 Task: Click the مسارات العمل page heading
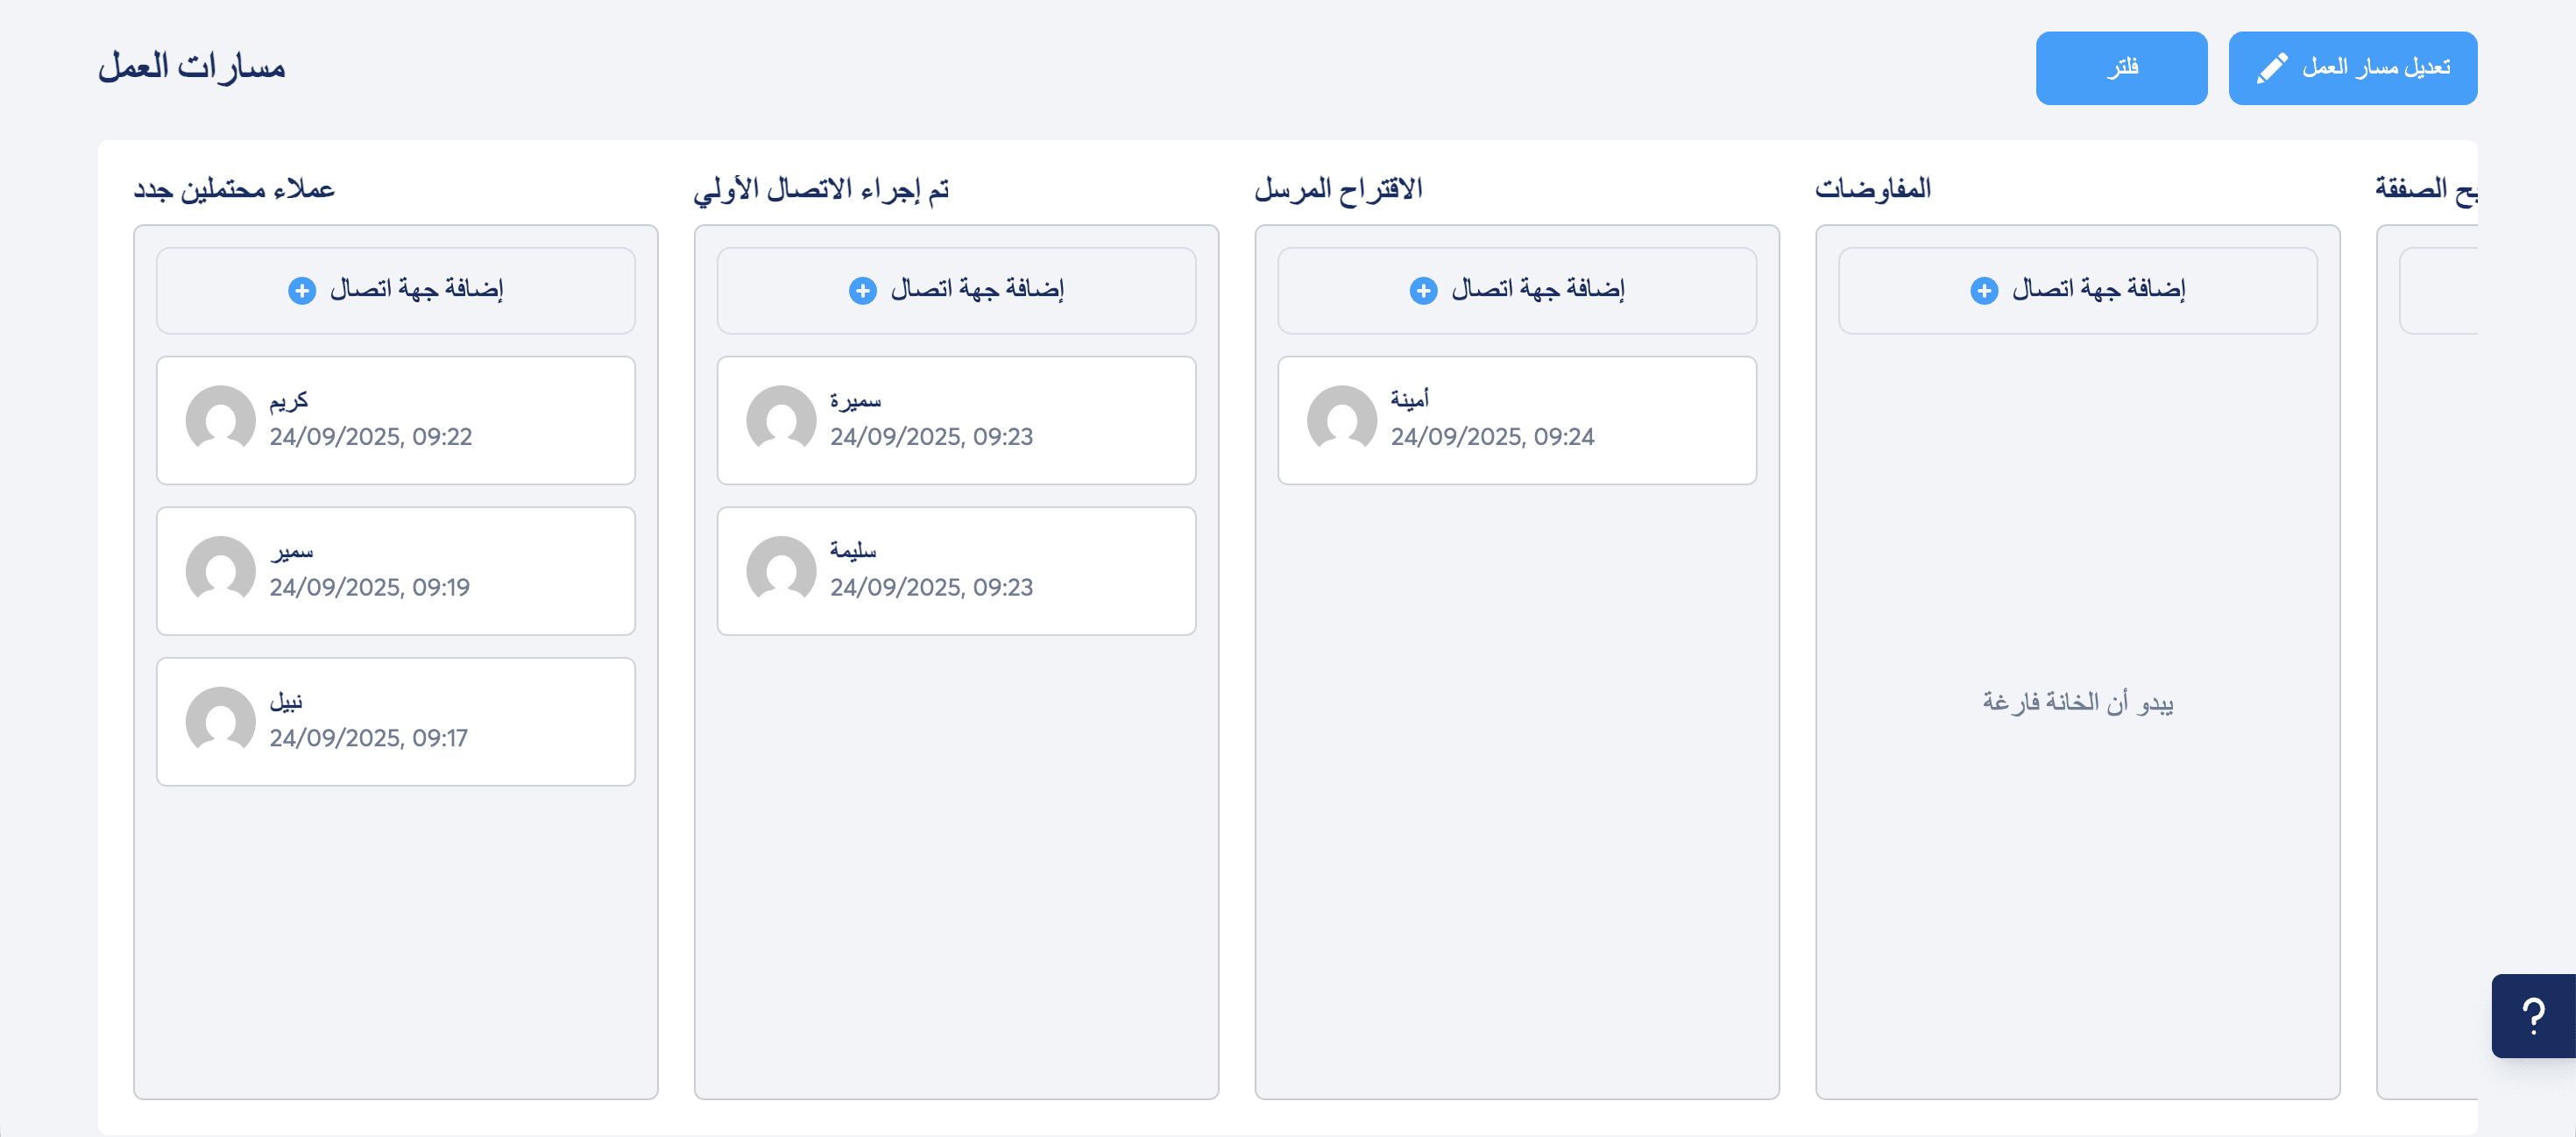(191, 68)
